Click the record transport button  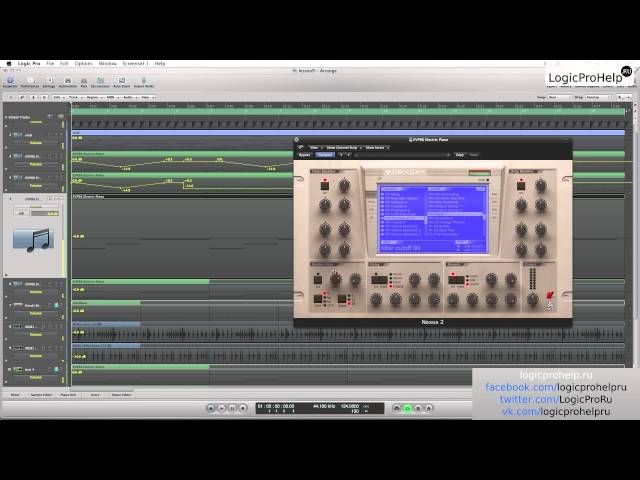click(x=242, y=408)
